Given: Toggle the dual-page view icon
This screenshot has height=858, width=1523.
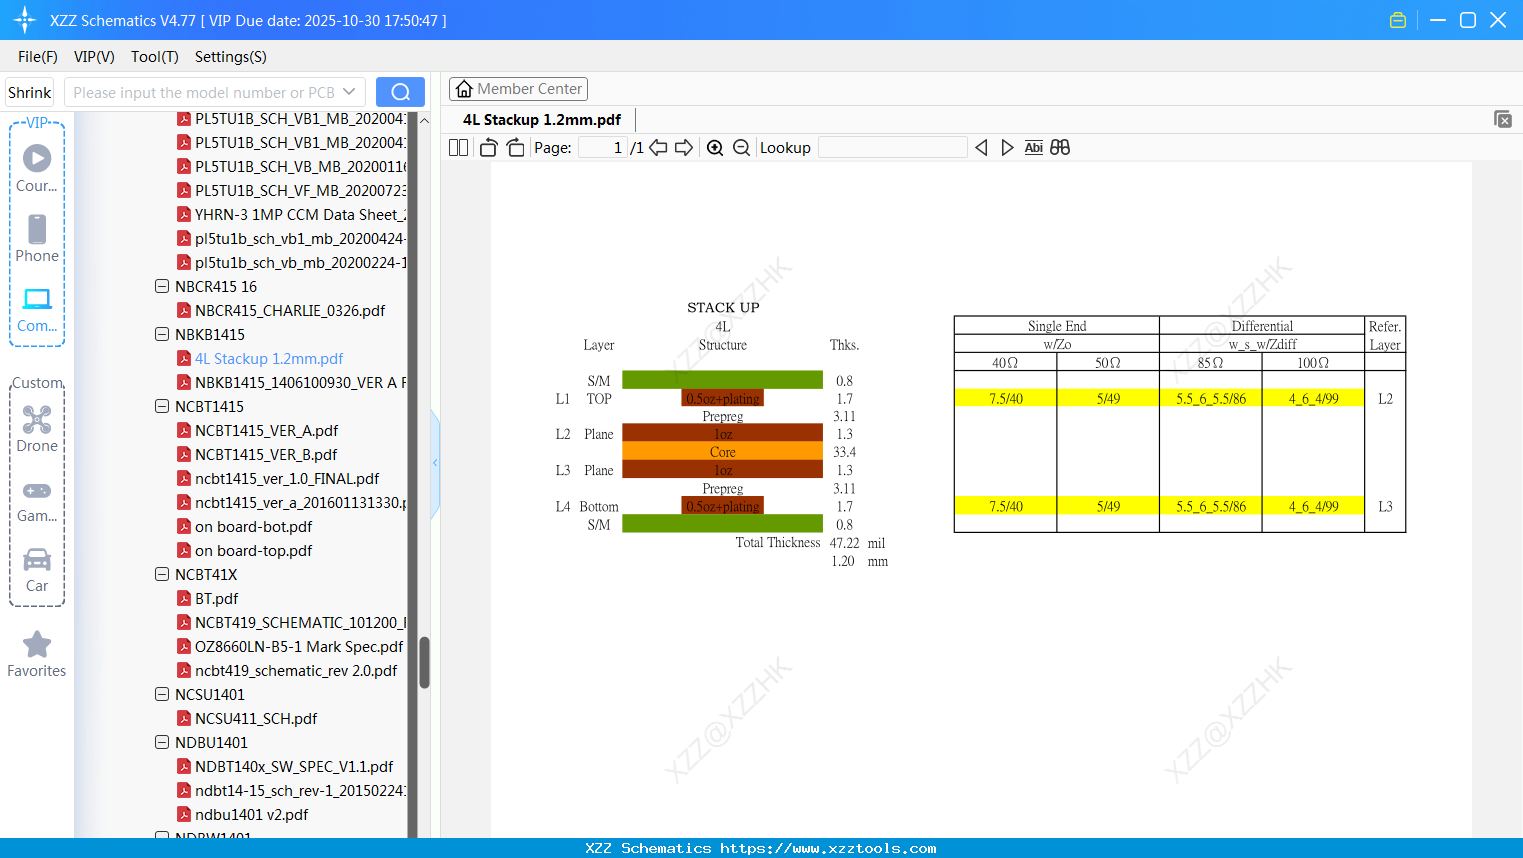Looking at the screenshot, I should click(x=459, y=148).
